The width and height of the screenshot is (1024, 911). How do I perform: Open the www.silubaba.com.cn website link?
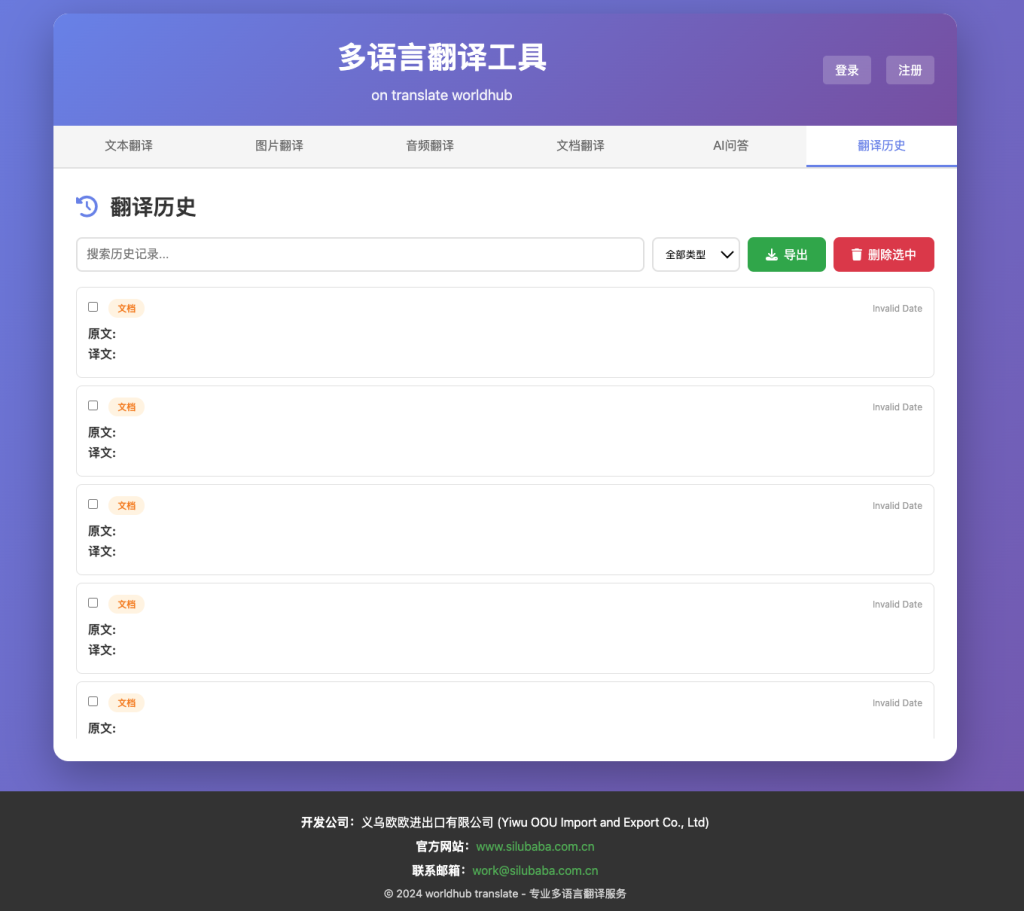coord(535,847)
